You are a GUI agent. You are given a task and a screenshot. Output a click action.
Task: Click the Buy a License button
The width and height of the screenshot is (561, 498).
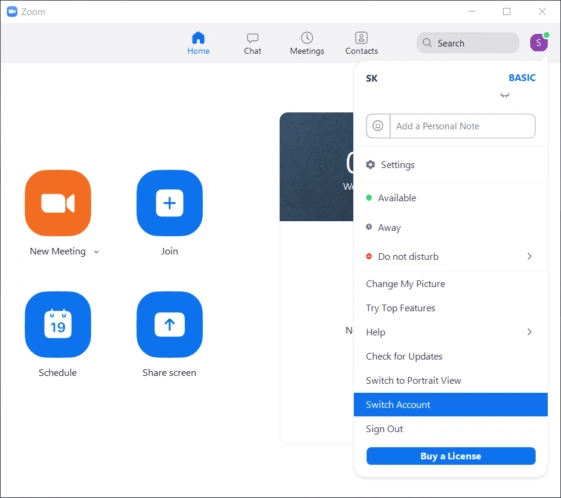(451, 456)
